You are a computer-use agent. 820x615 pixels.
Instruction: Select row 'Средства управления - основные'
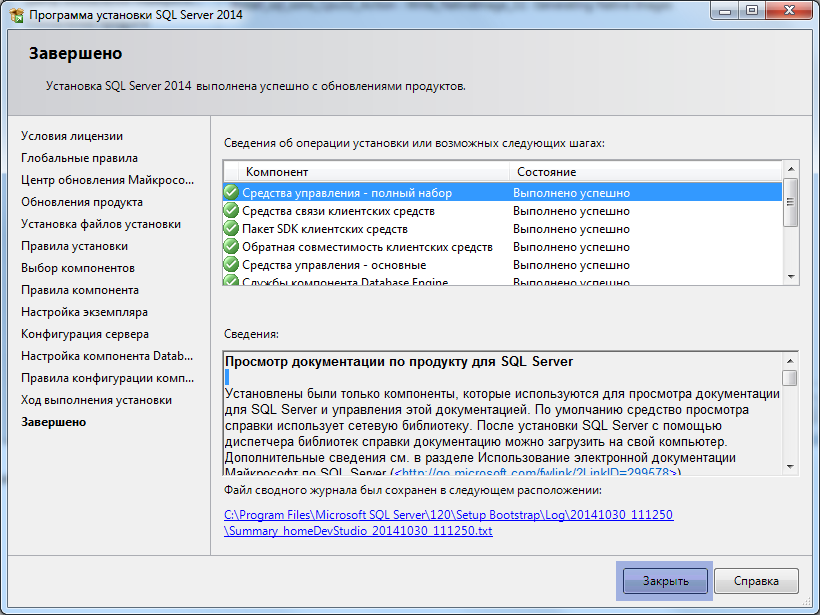503,265
